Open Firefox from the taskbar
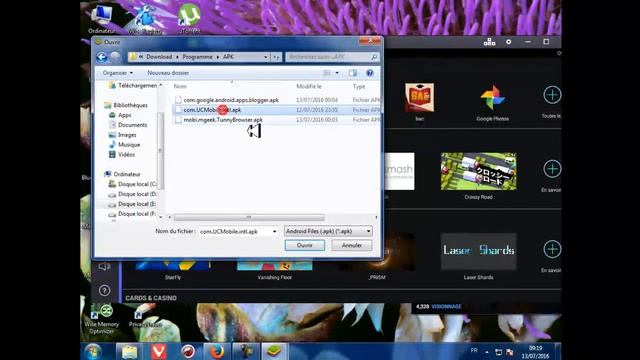Image resolution: width=640 pixels, height=360 pixels. point(217,351)
